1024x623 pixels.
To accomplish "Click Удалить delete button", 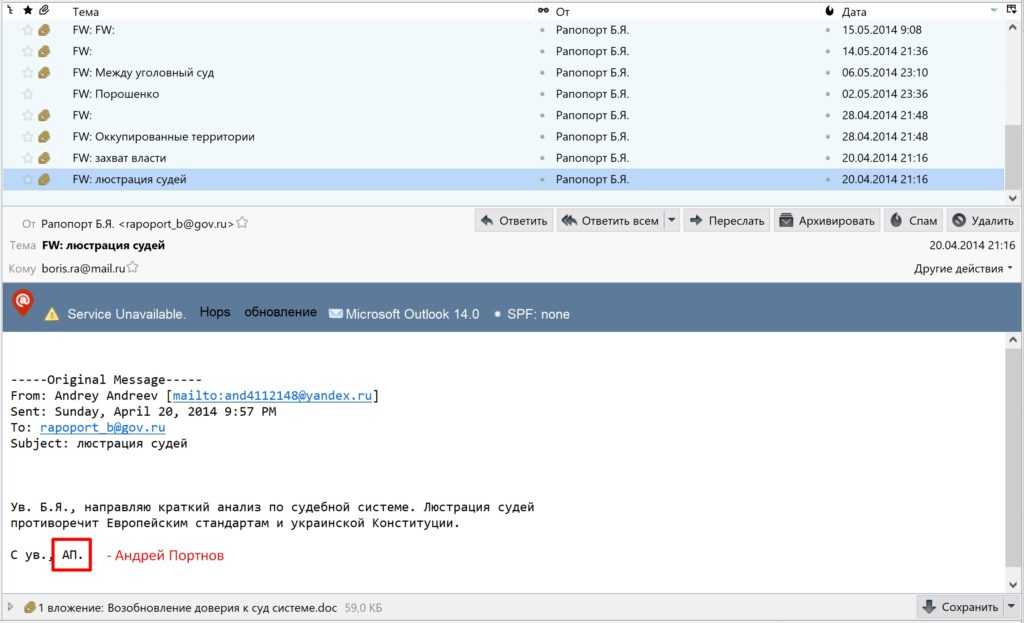I will (x=983, y=221).
